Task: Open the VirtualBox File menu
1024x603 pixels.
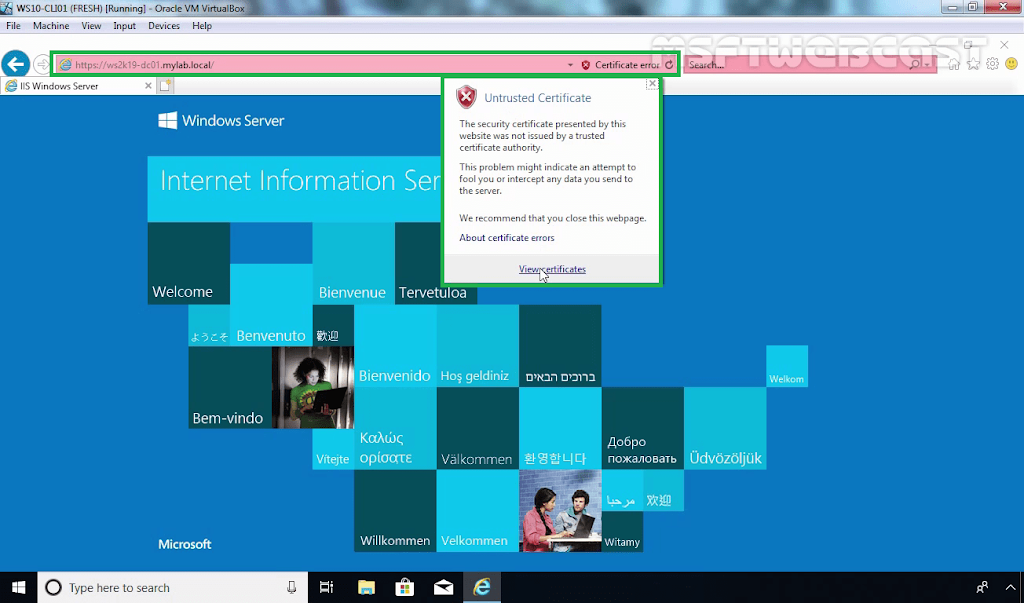Action: [13, 25]
